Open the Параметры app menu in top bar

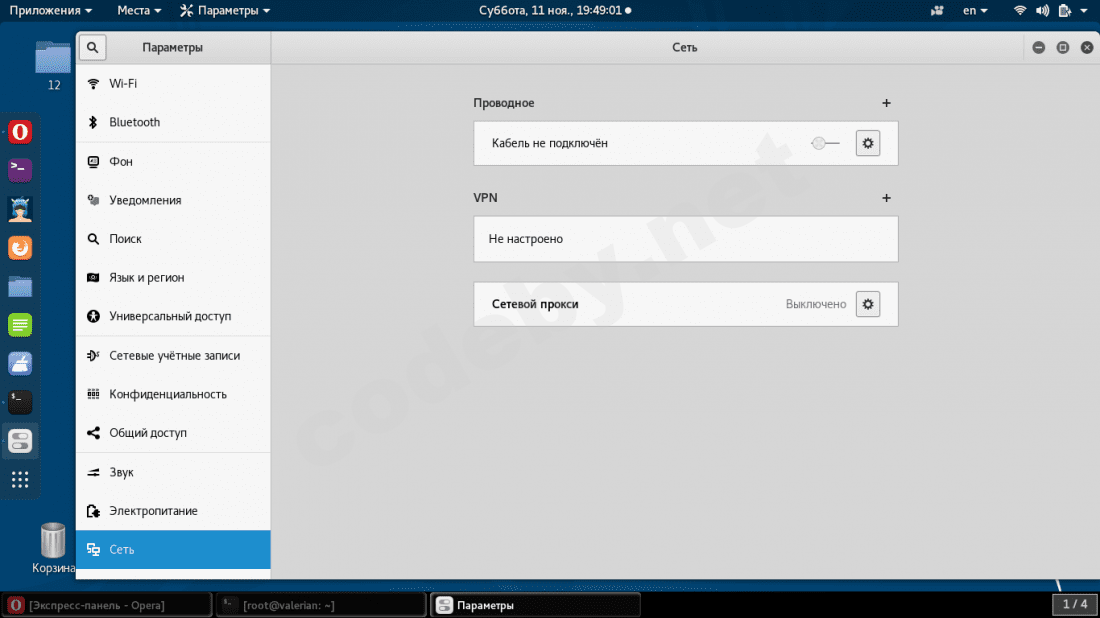(224, 11)
